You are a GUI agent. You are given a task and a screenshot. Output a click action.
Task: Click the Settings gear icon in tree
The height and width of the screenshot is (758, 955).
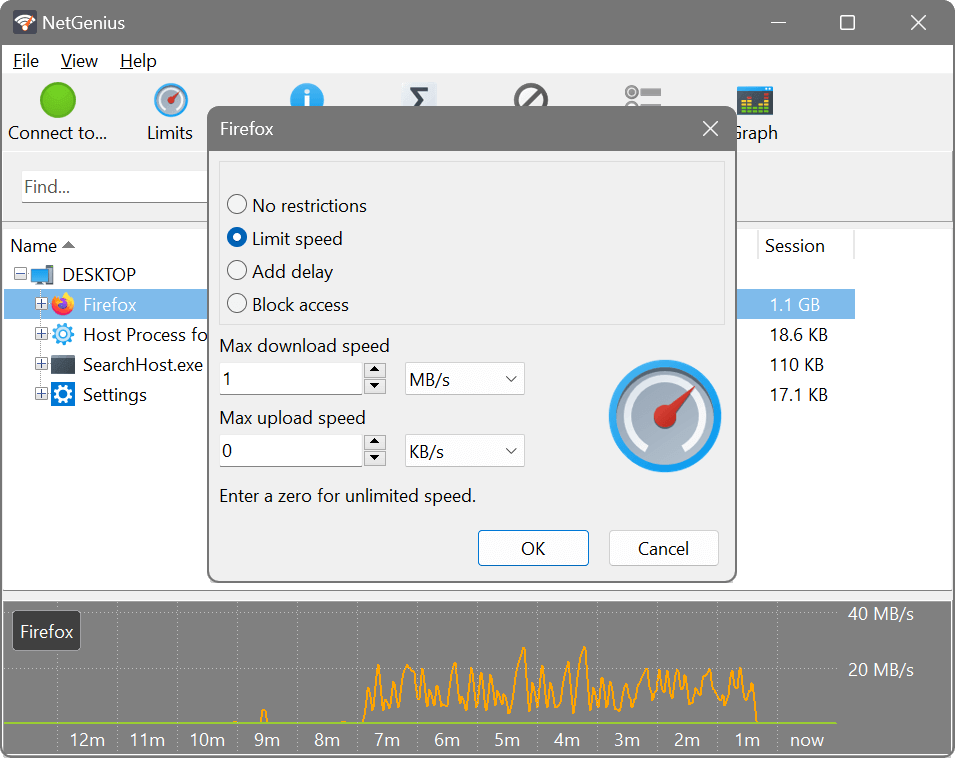(x=63, y=395)
